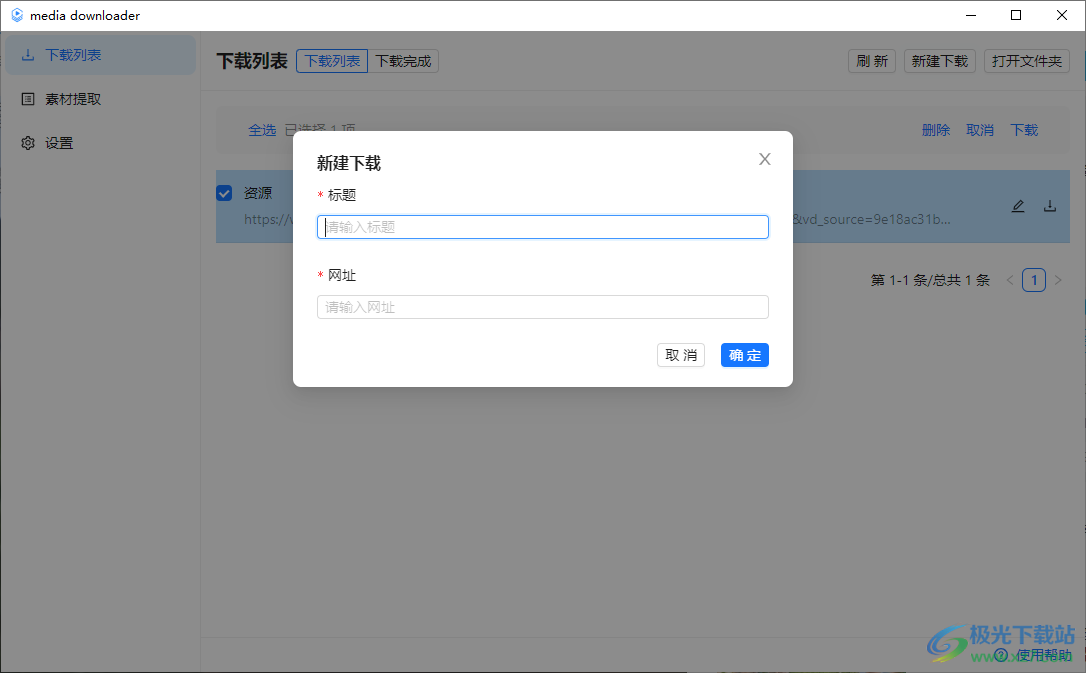Screen dimensions: 1086x673
Task: Click the 打开文件夹 button
Action: pyautogui.click(x=1027, y=61)
